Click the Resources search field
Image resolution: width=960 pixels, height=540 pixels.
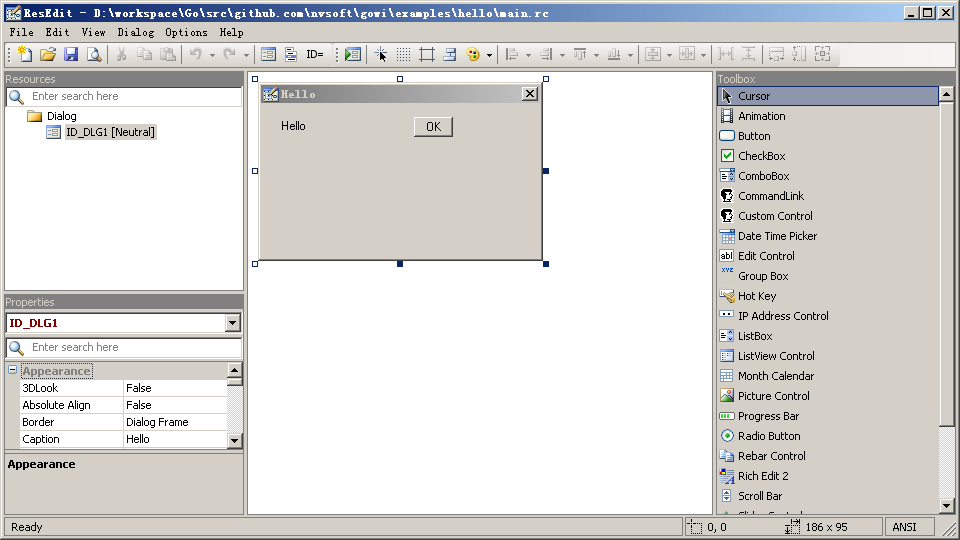124,96
